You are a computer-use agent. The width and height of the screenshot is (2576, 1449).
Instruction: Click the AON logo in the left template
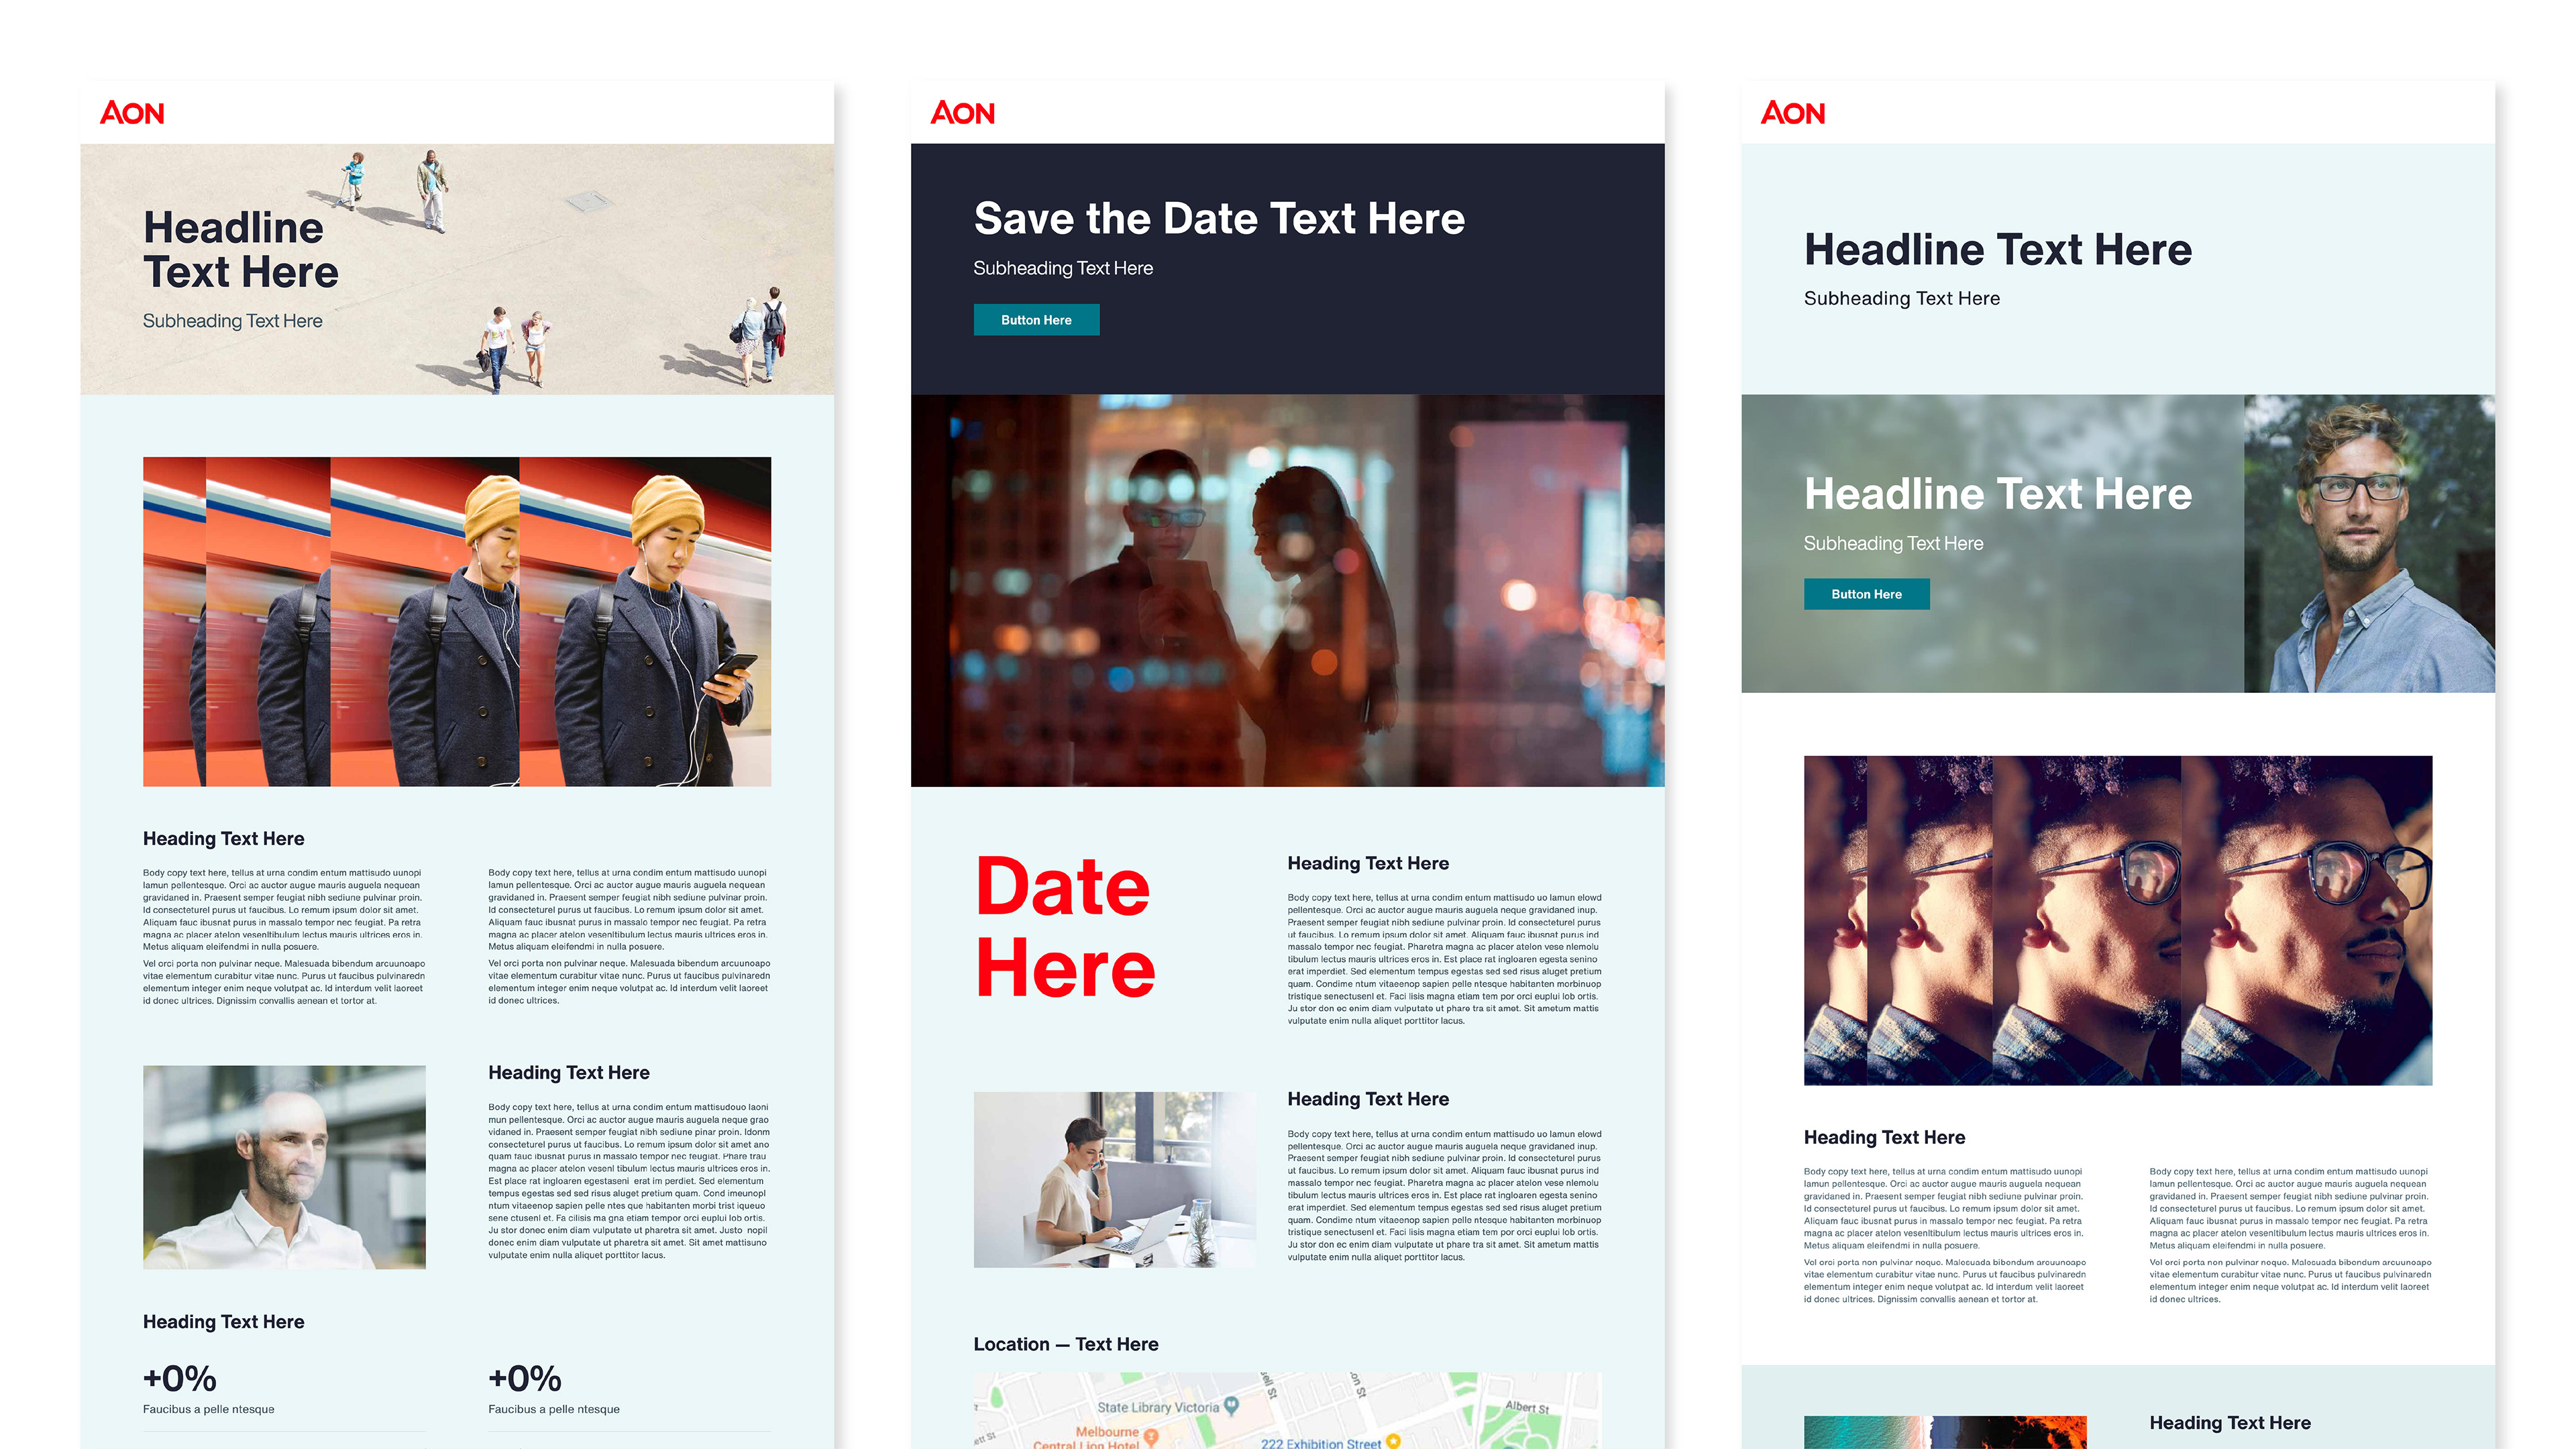coord(132,113)
